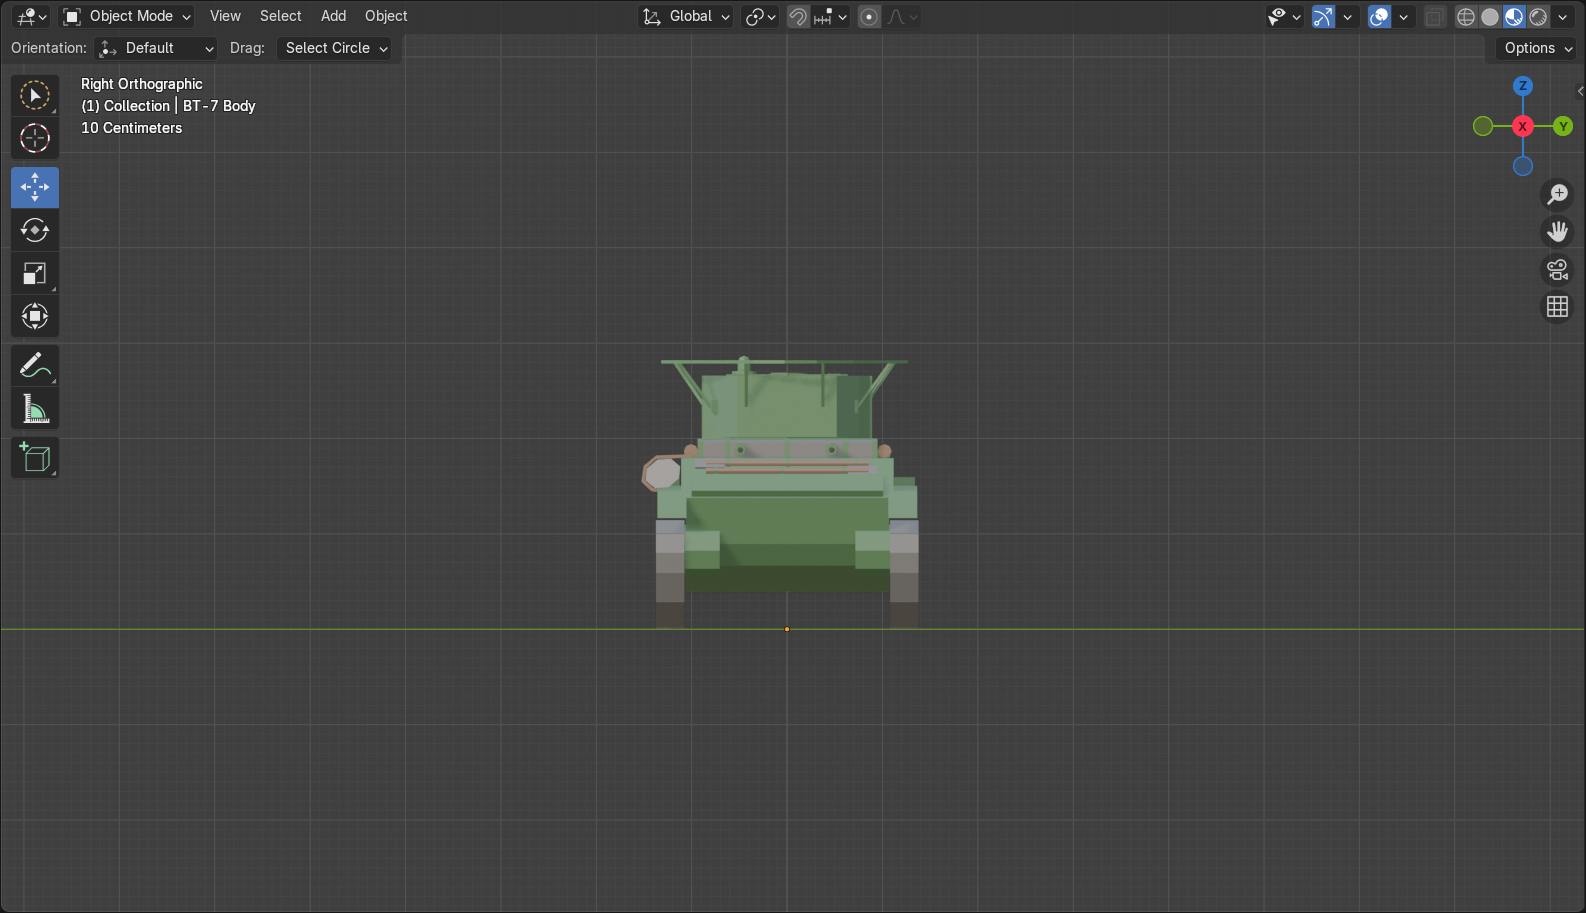This screenshot has width=1586, height=913.
Task: Click the sidebar expand arrow at right edge
Action: pos(1580,91)
